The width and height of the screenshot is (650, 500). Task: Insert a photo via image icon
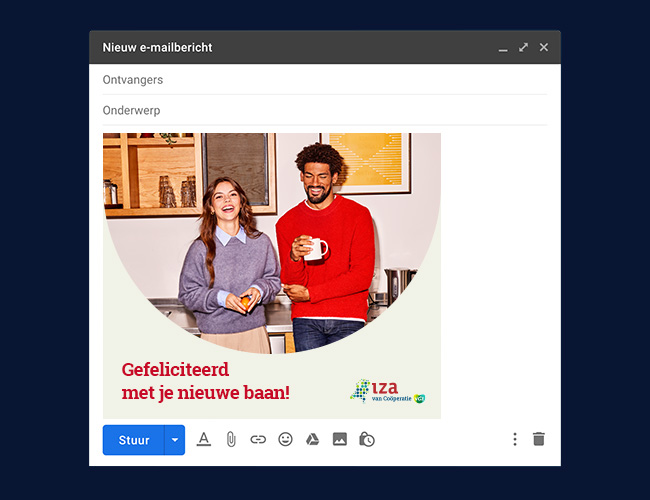pos(339,439)
